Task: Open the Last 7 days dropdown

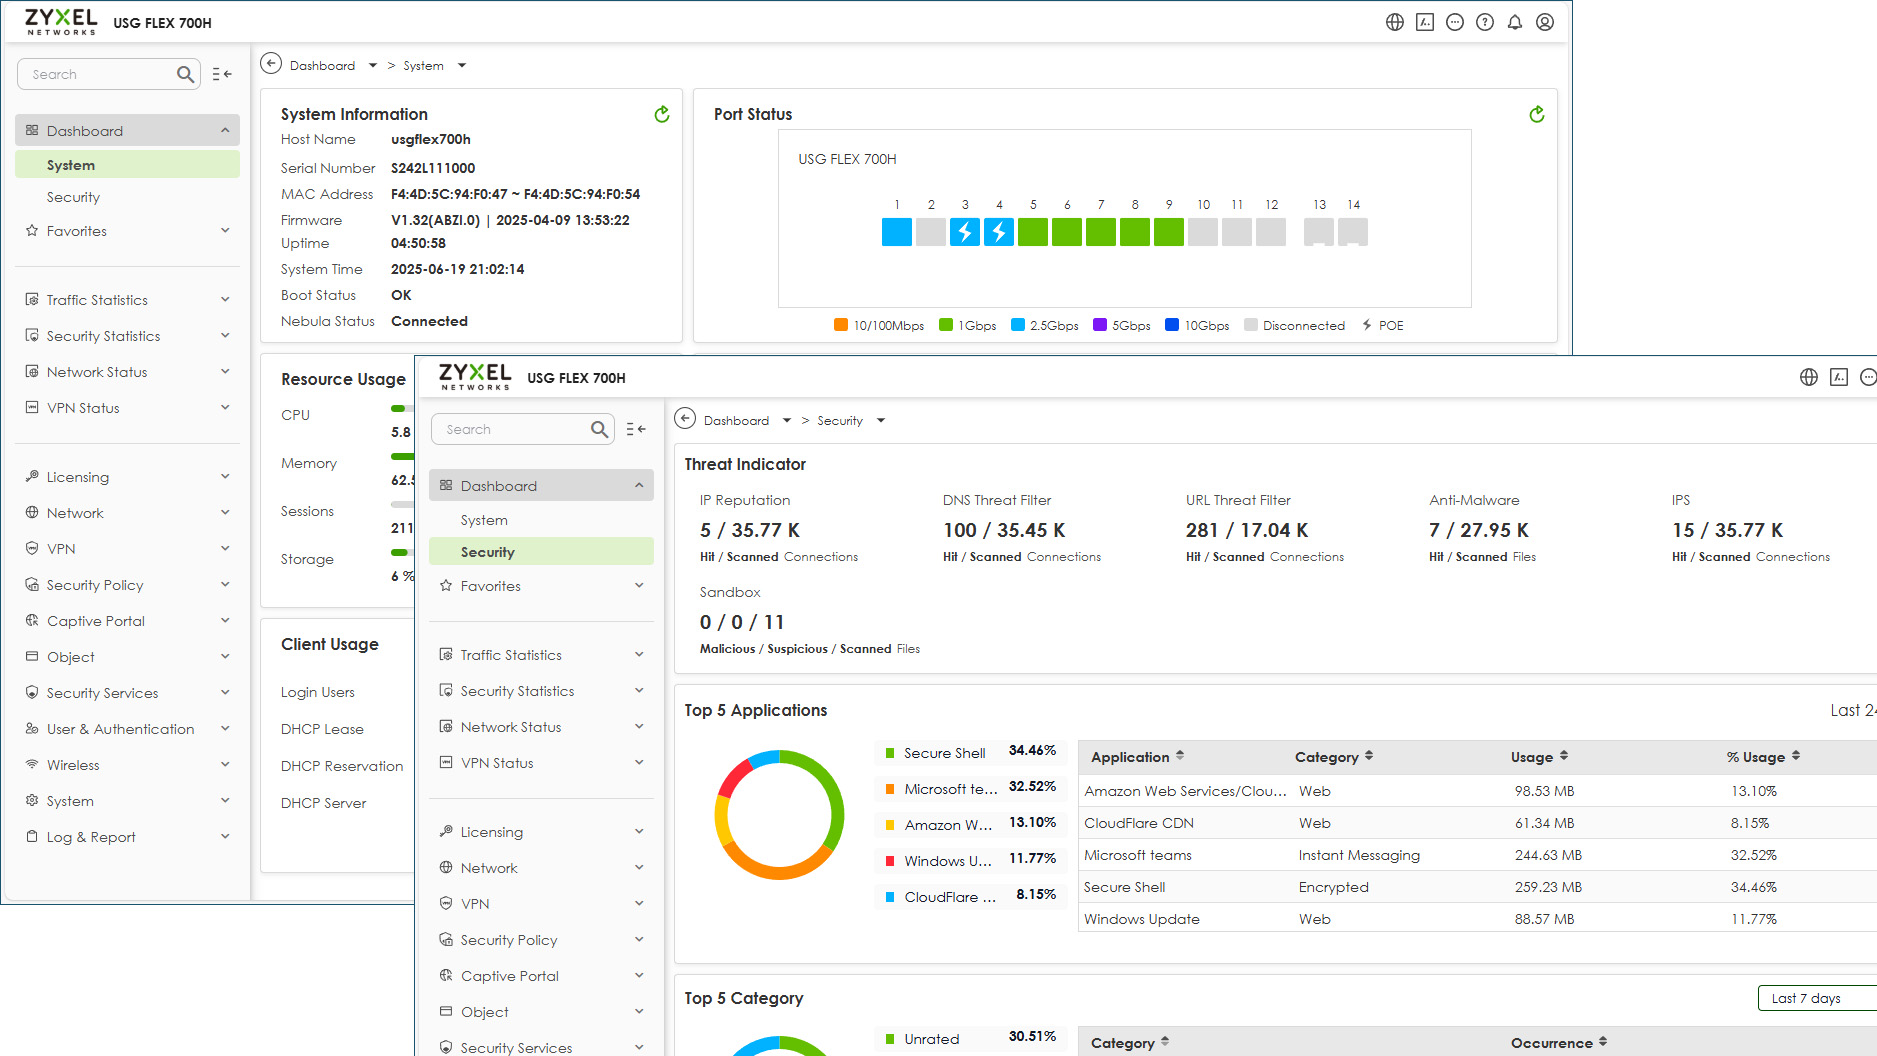Action: tap(1817, 998)
